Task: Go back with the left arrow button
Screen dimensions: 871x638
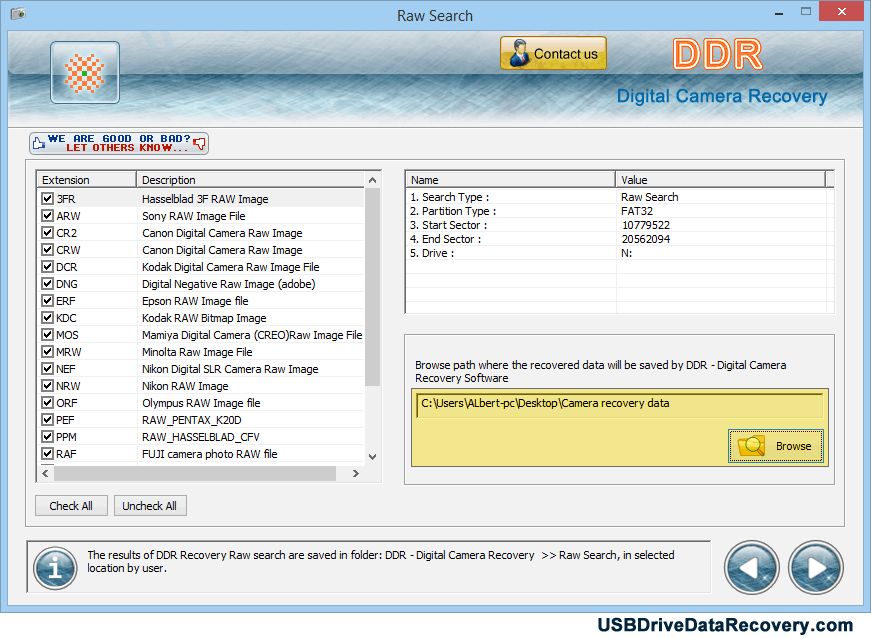Action: (752, 567)
